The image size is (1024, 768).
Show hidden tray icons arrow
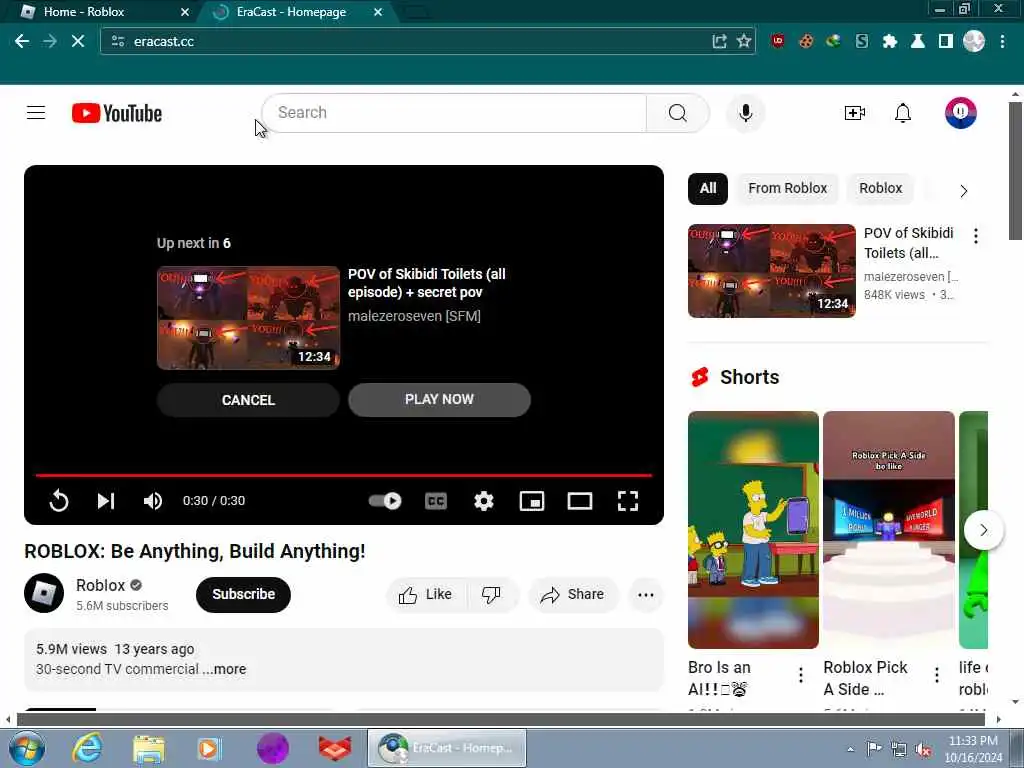pyautogui.click(x=850, y=749)
